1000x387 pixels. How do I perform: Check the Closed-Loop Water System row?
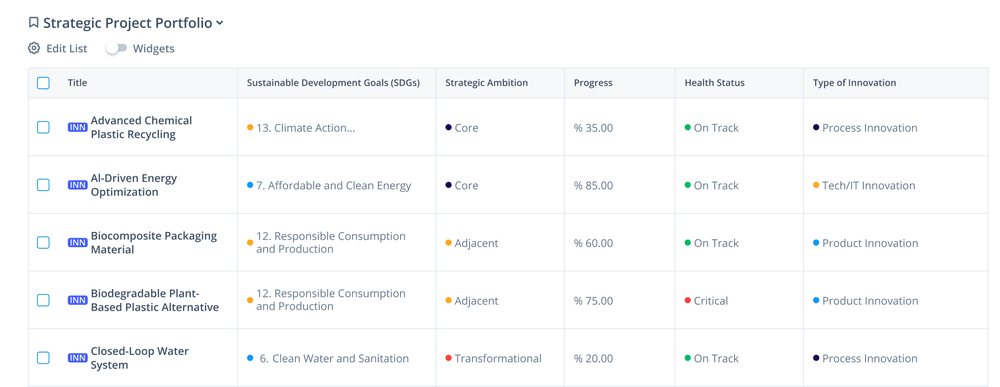coord(43,358)
